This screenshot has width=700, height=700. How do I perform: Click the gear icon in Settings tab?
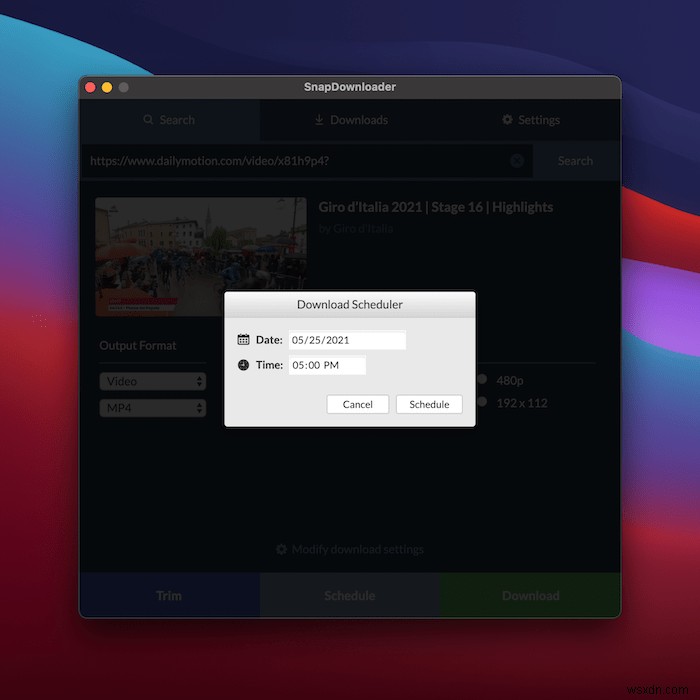click(x=507, y=119)
